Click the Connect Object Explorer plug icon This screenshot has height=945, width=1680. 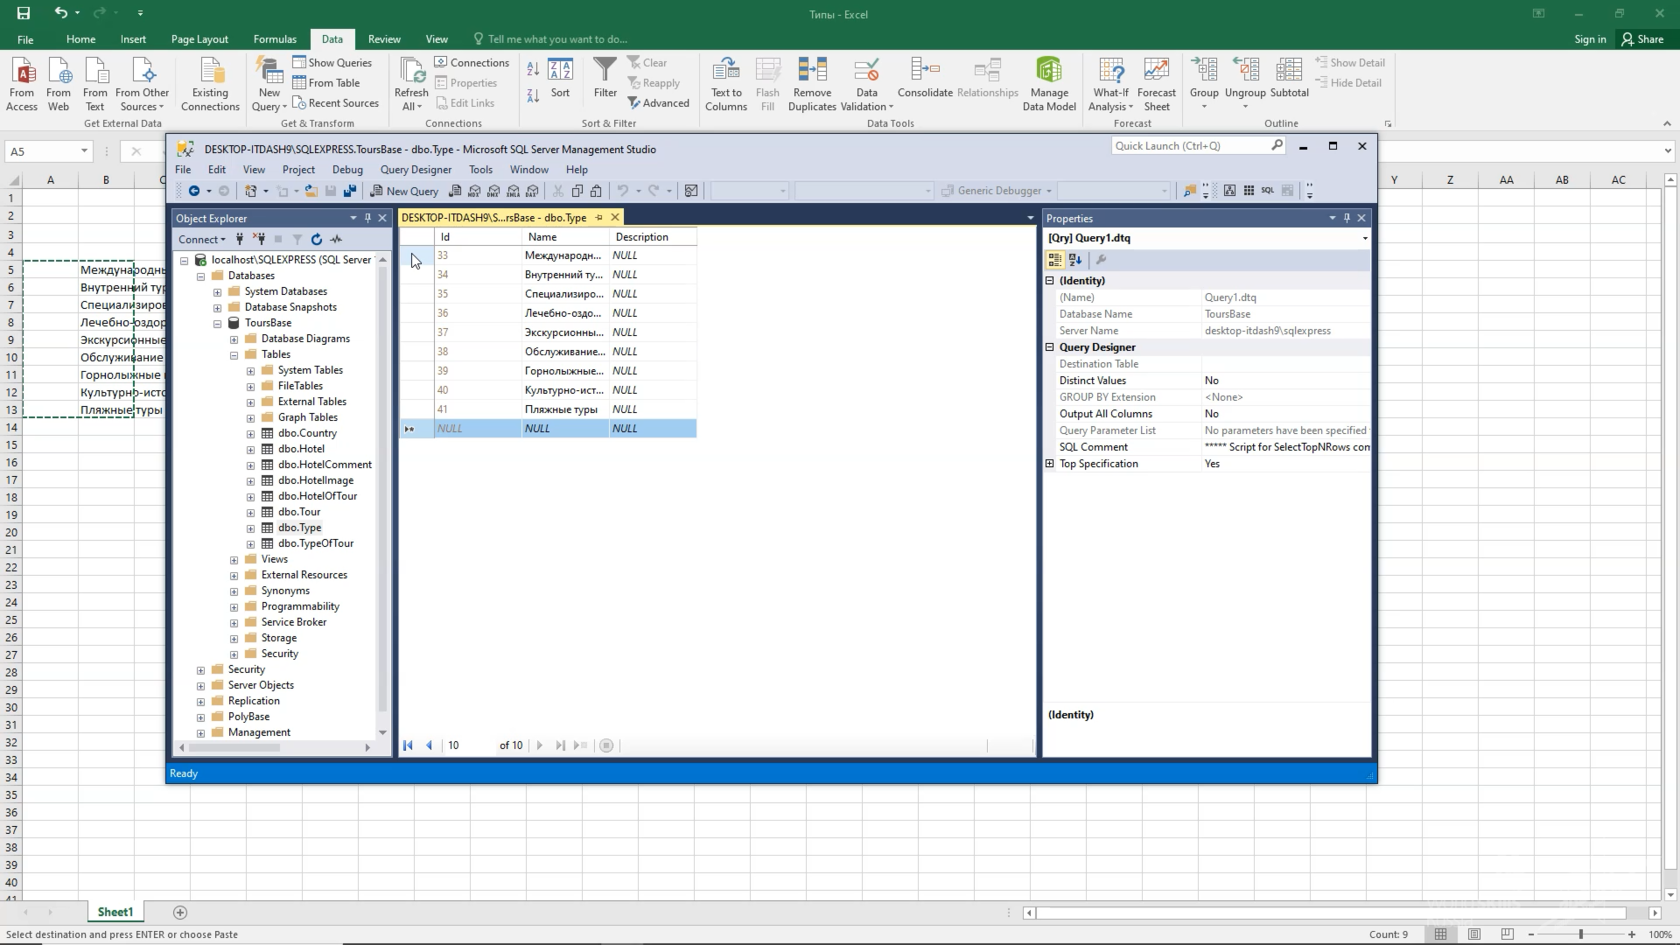(239, 239)
